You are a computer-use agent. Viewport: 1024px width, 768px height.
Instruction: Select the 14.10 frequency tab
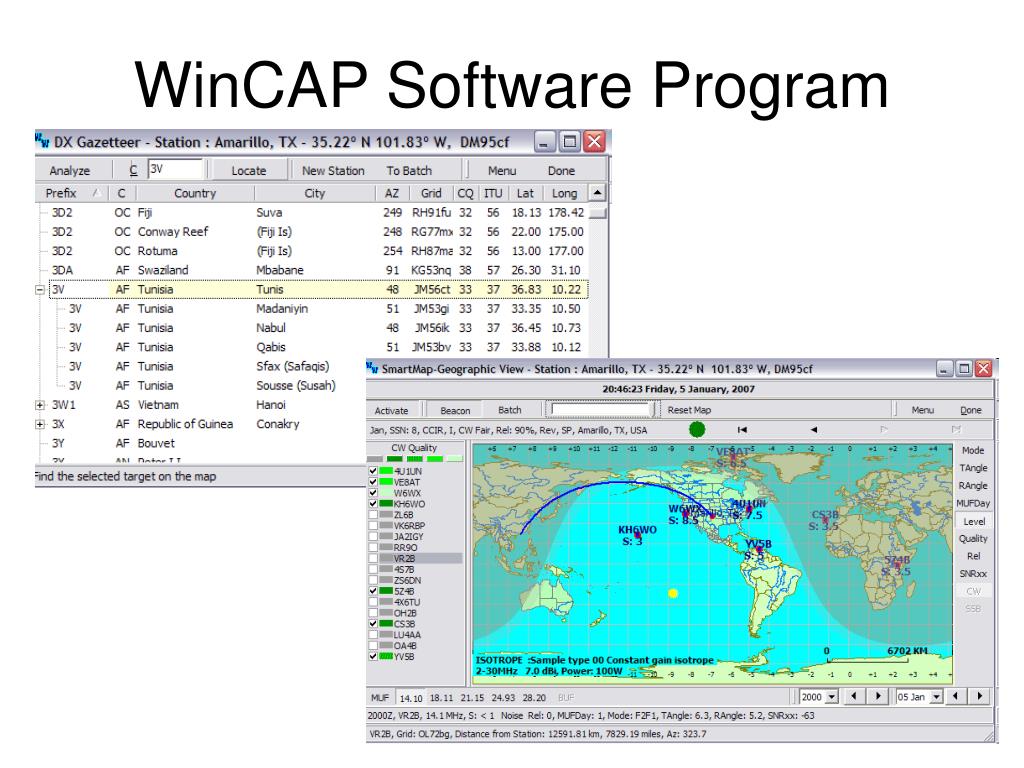(x=411, y=697)
